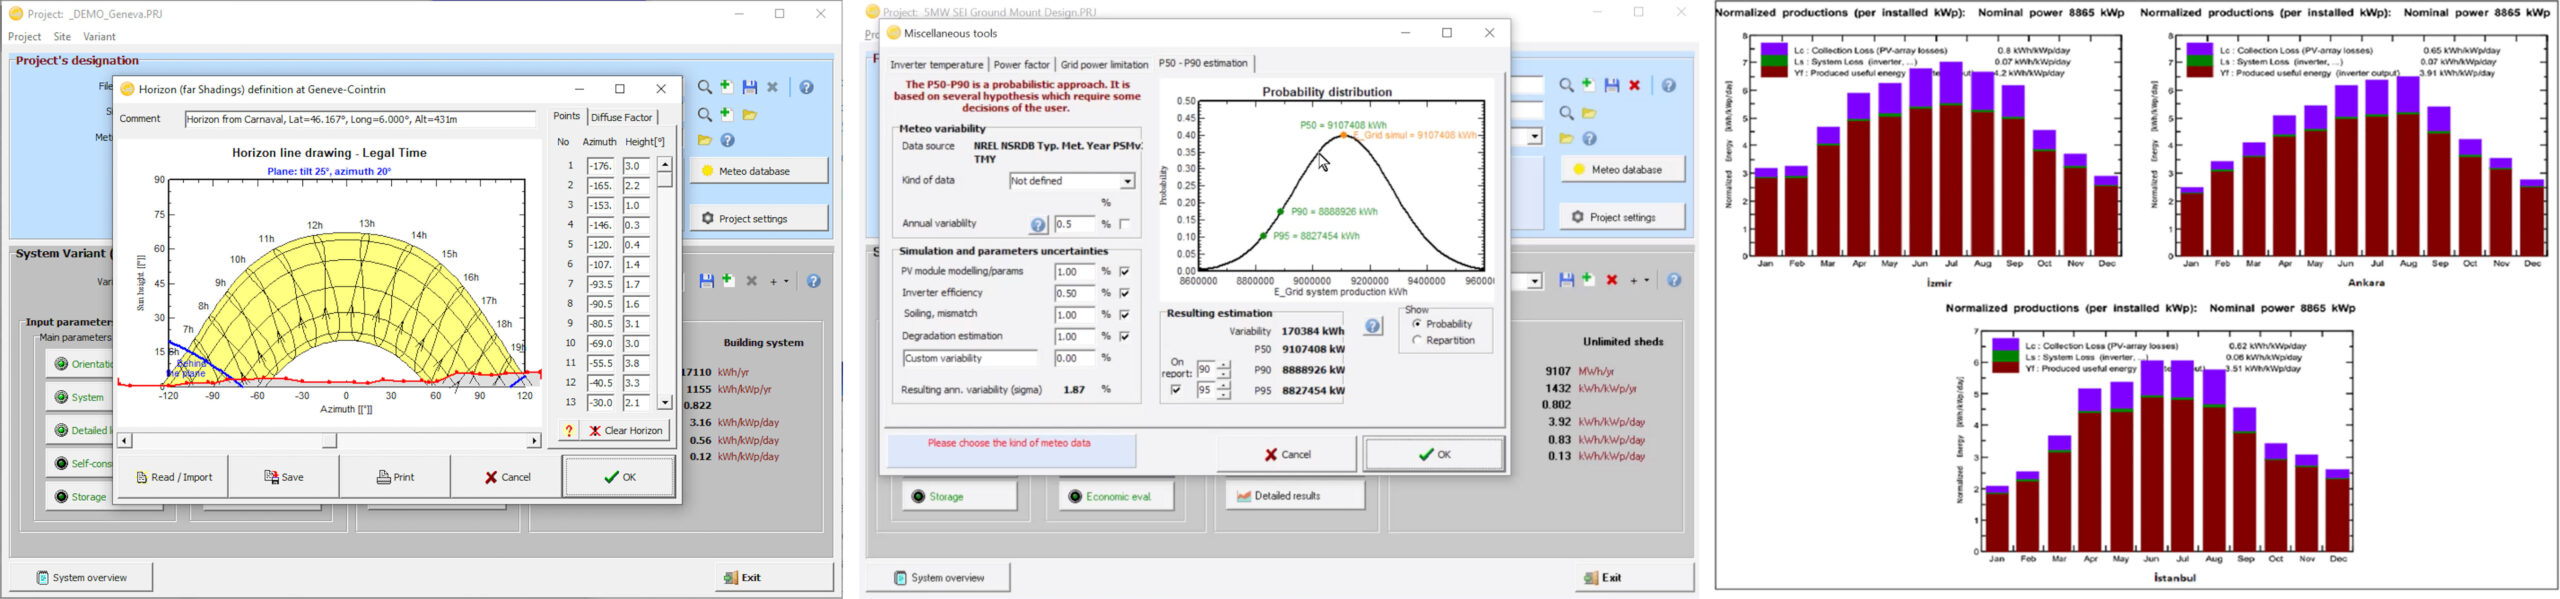Screen dimensions: 2560x599
Task: Click the Clear Horizon button
Action: (x=625, y=430)
